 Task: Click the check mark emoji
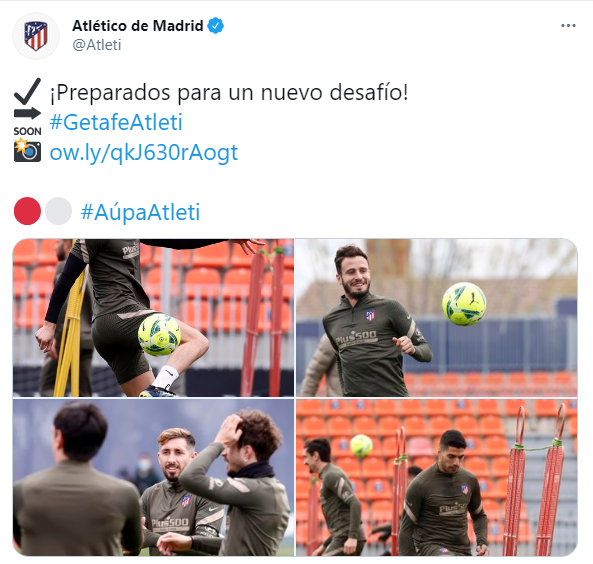pyautogui.click(x=27, y=91)
